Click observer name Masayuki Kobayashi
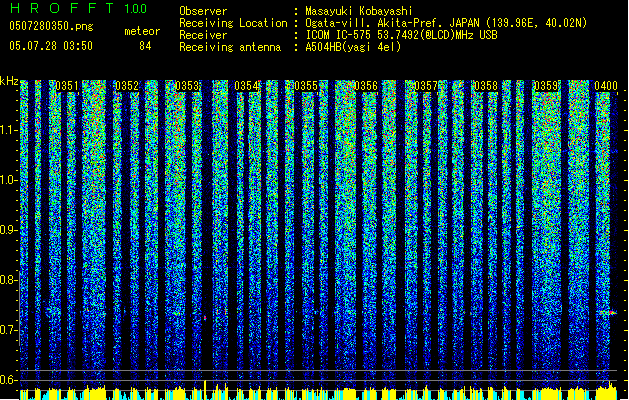 (x=359, y=11)
